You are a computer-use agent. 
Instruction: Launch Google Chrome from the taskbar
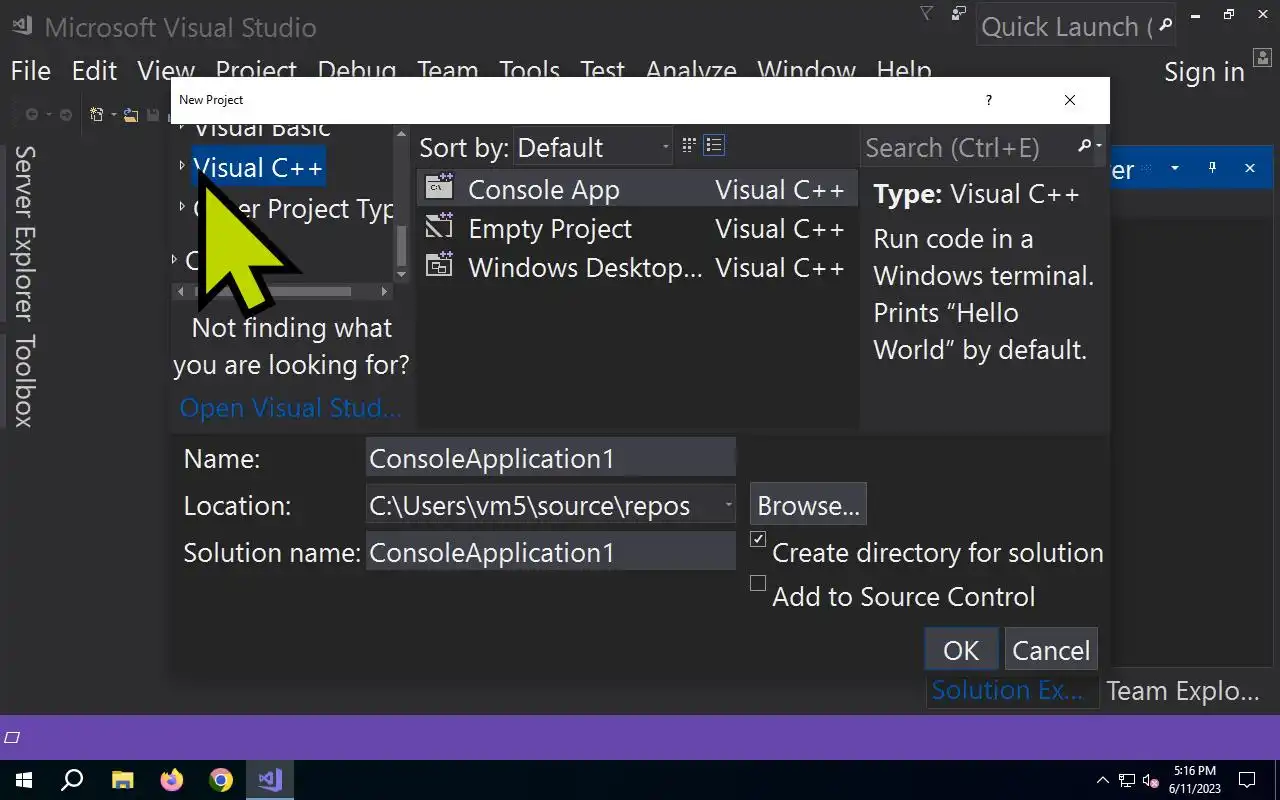221,780
